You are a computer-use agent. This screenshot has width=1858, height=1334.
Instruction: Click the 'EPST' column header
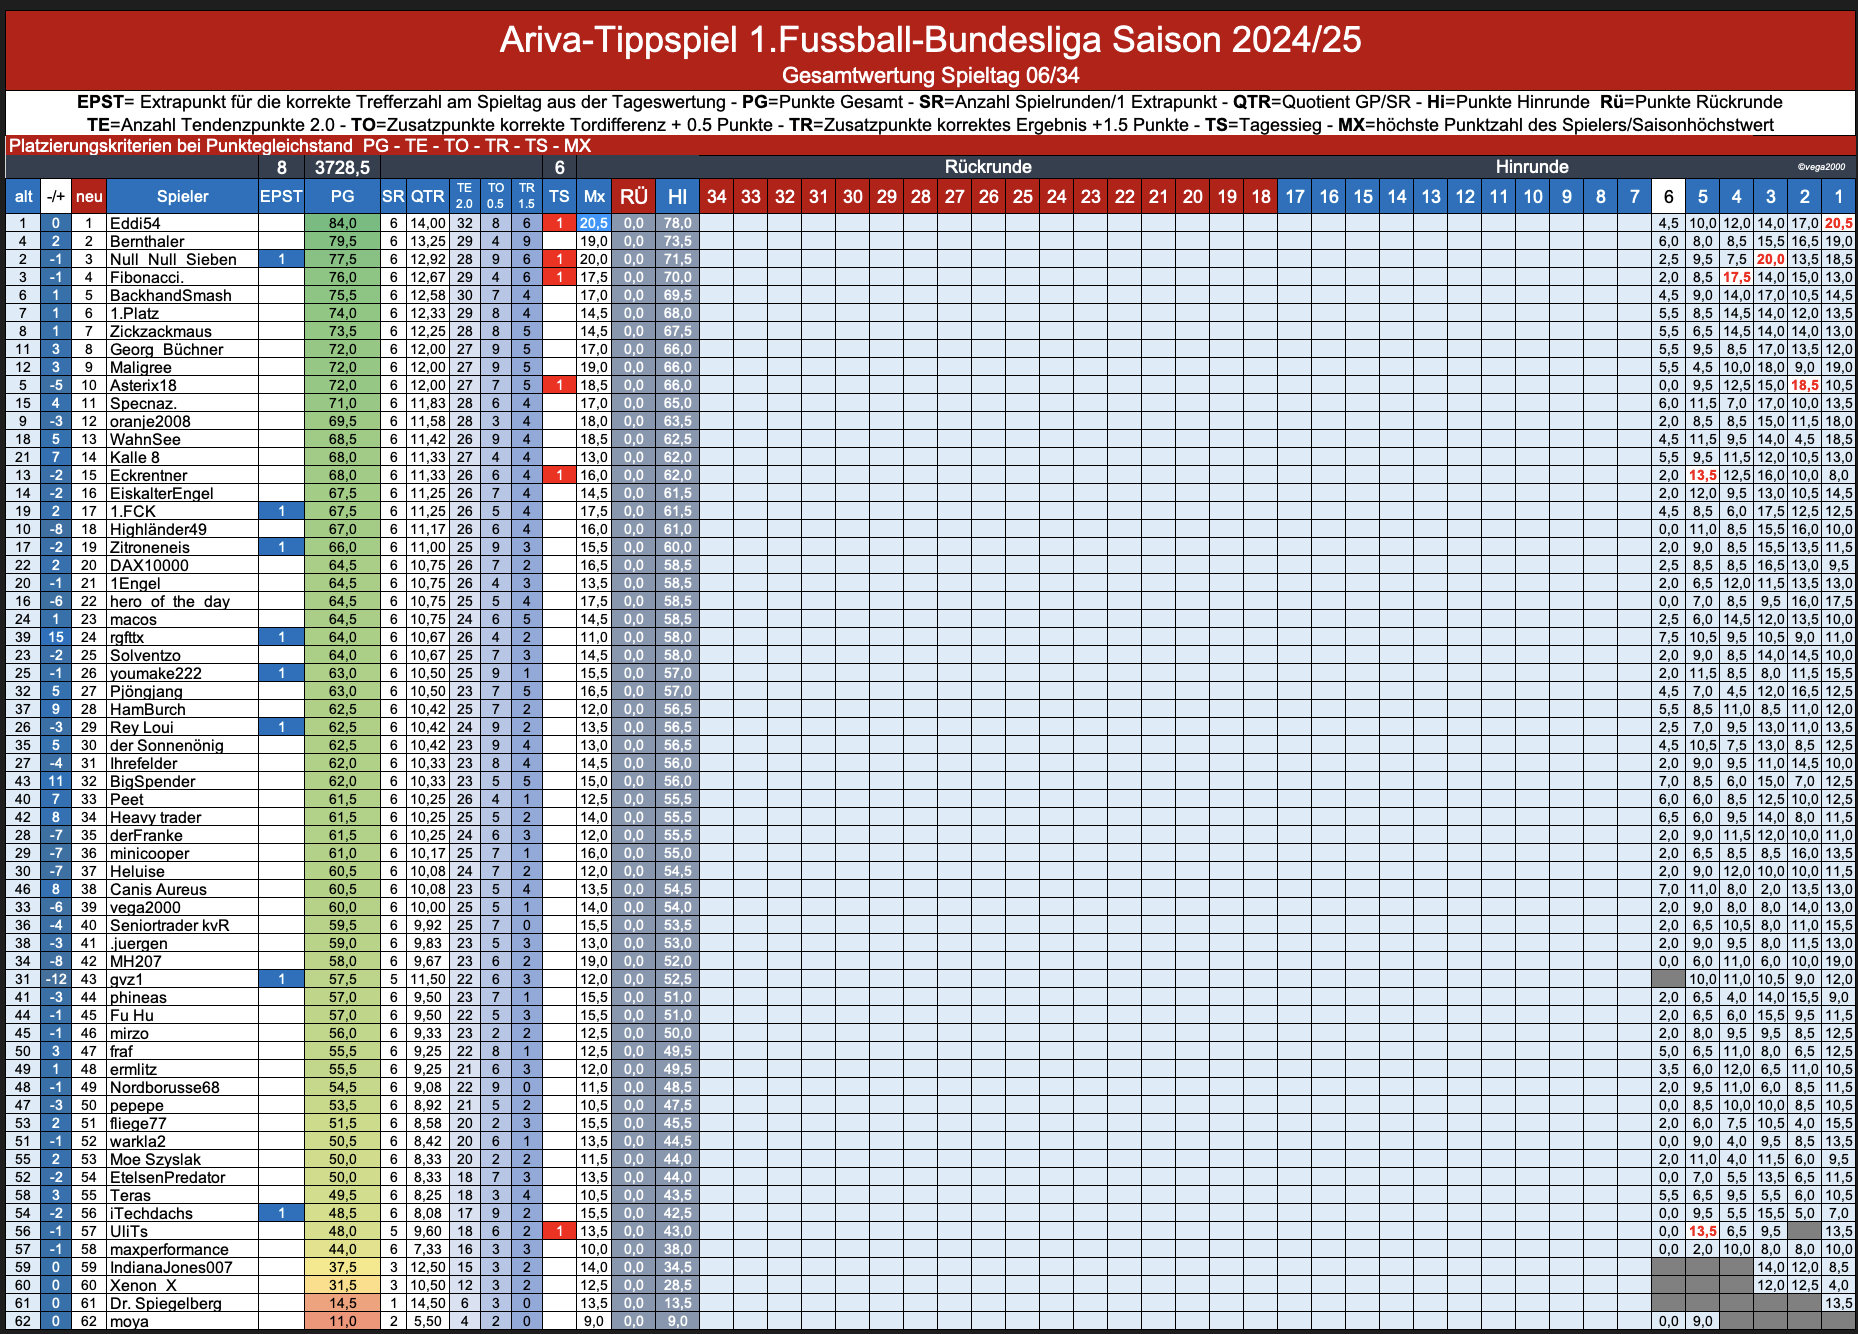281,196
